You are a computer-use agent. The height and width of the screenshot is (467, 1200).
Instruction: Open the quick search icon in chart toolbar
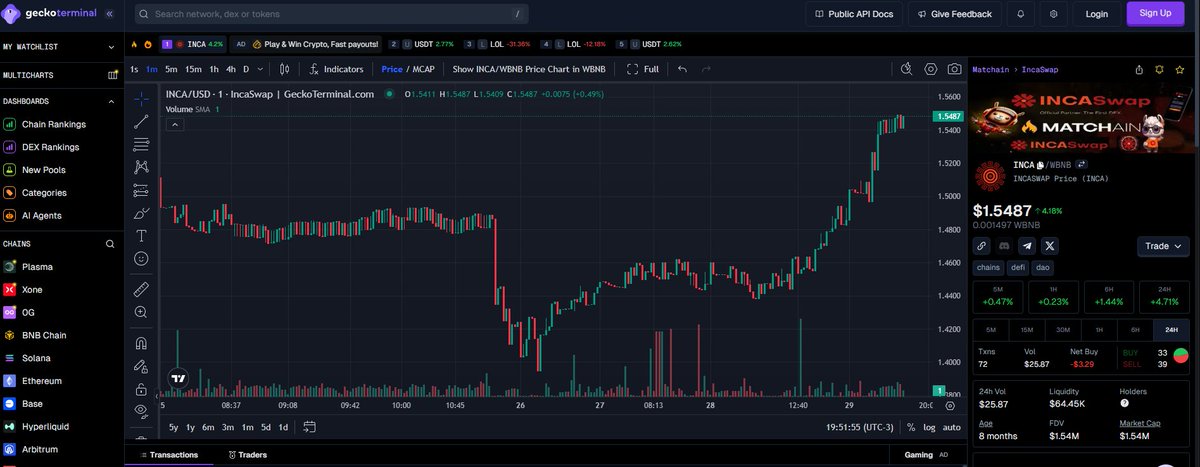tap(906, 69)
